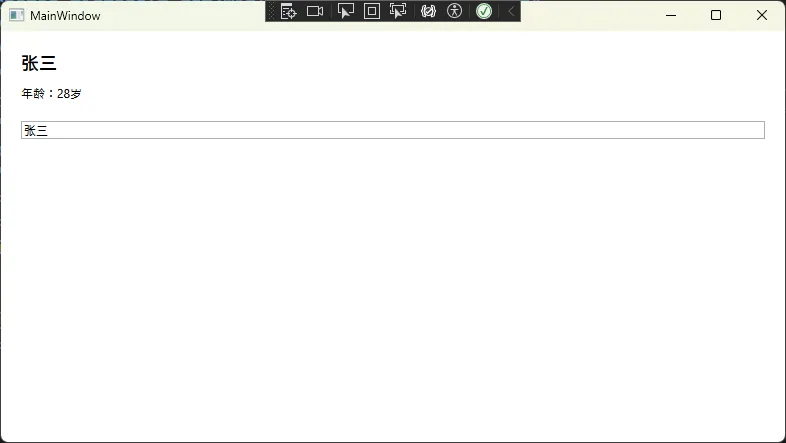
Task: Click the MainWindow title text
Action: (x=65, y=16)
